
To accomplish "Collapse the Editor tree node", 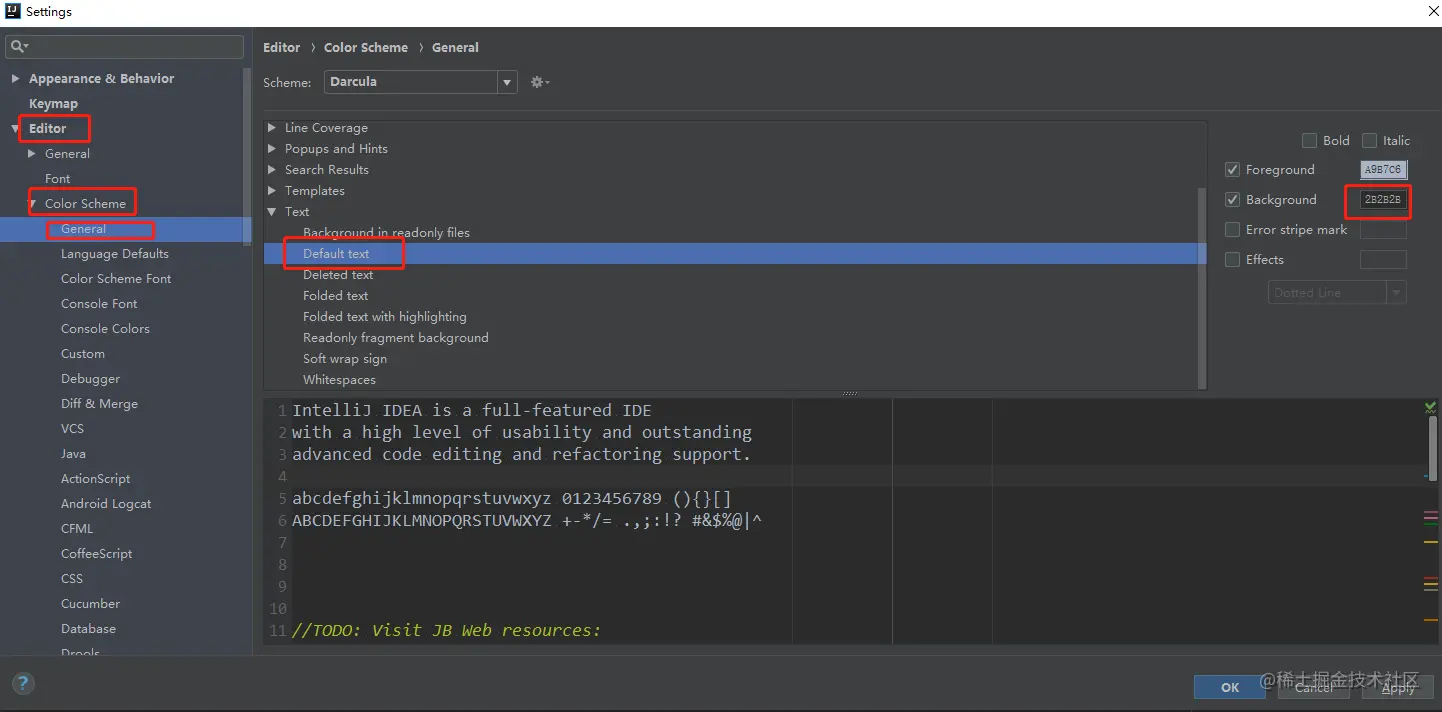I will coord(15,129).
